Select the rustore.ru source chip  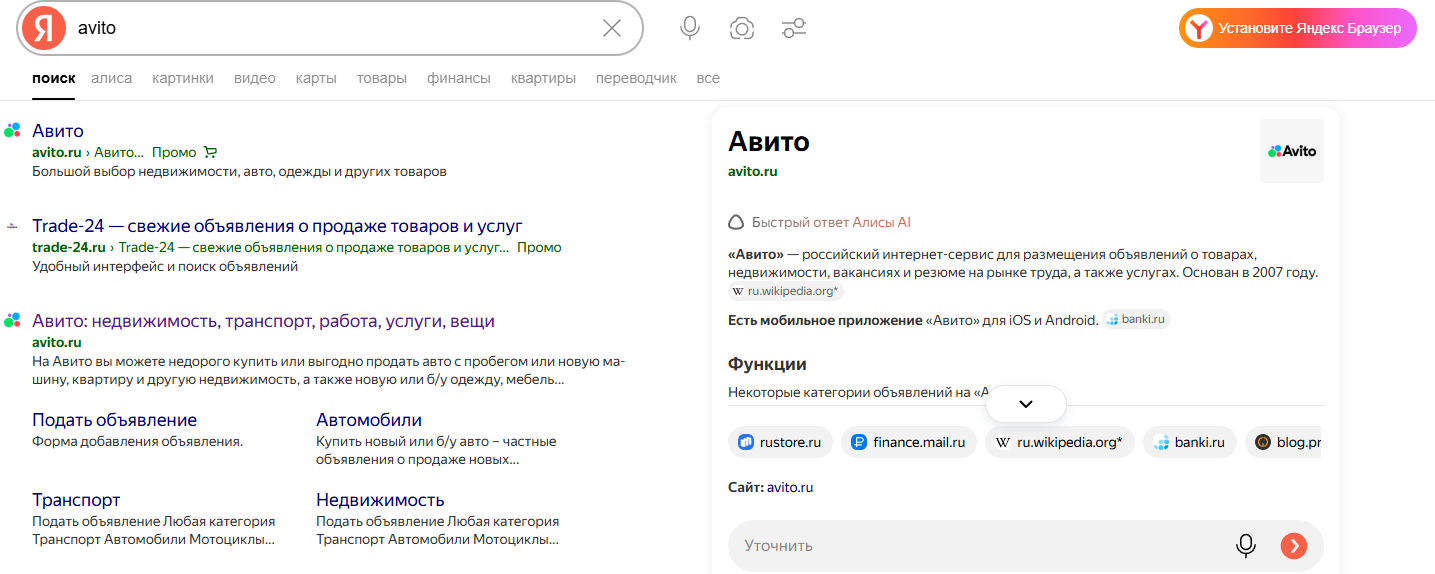pos(780,442)
